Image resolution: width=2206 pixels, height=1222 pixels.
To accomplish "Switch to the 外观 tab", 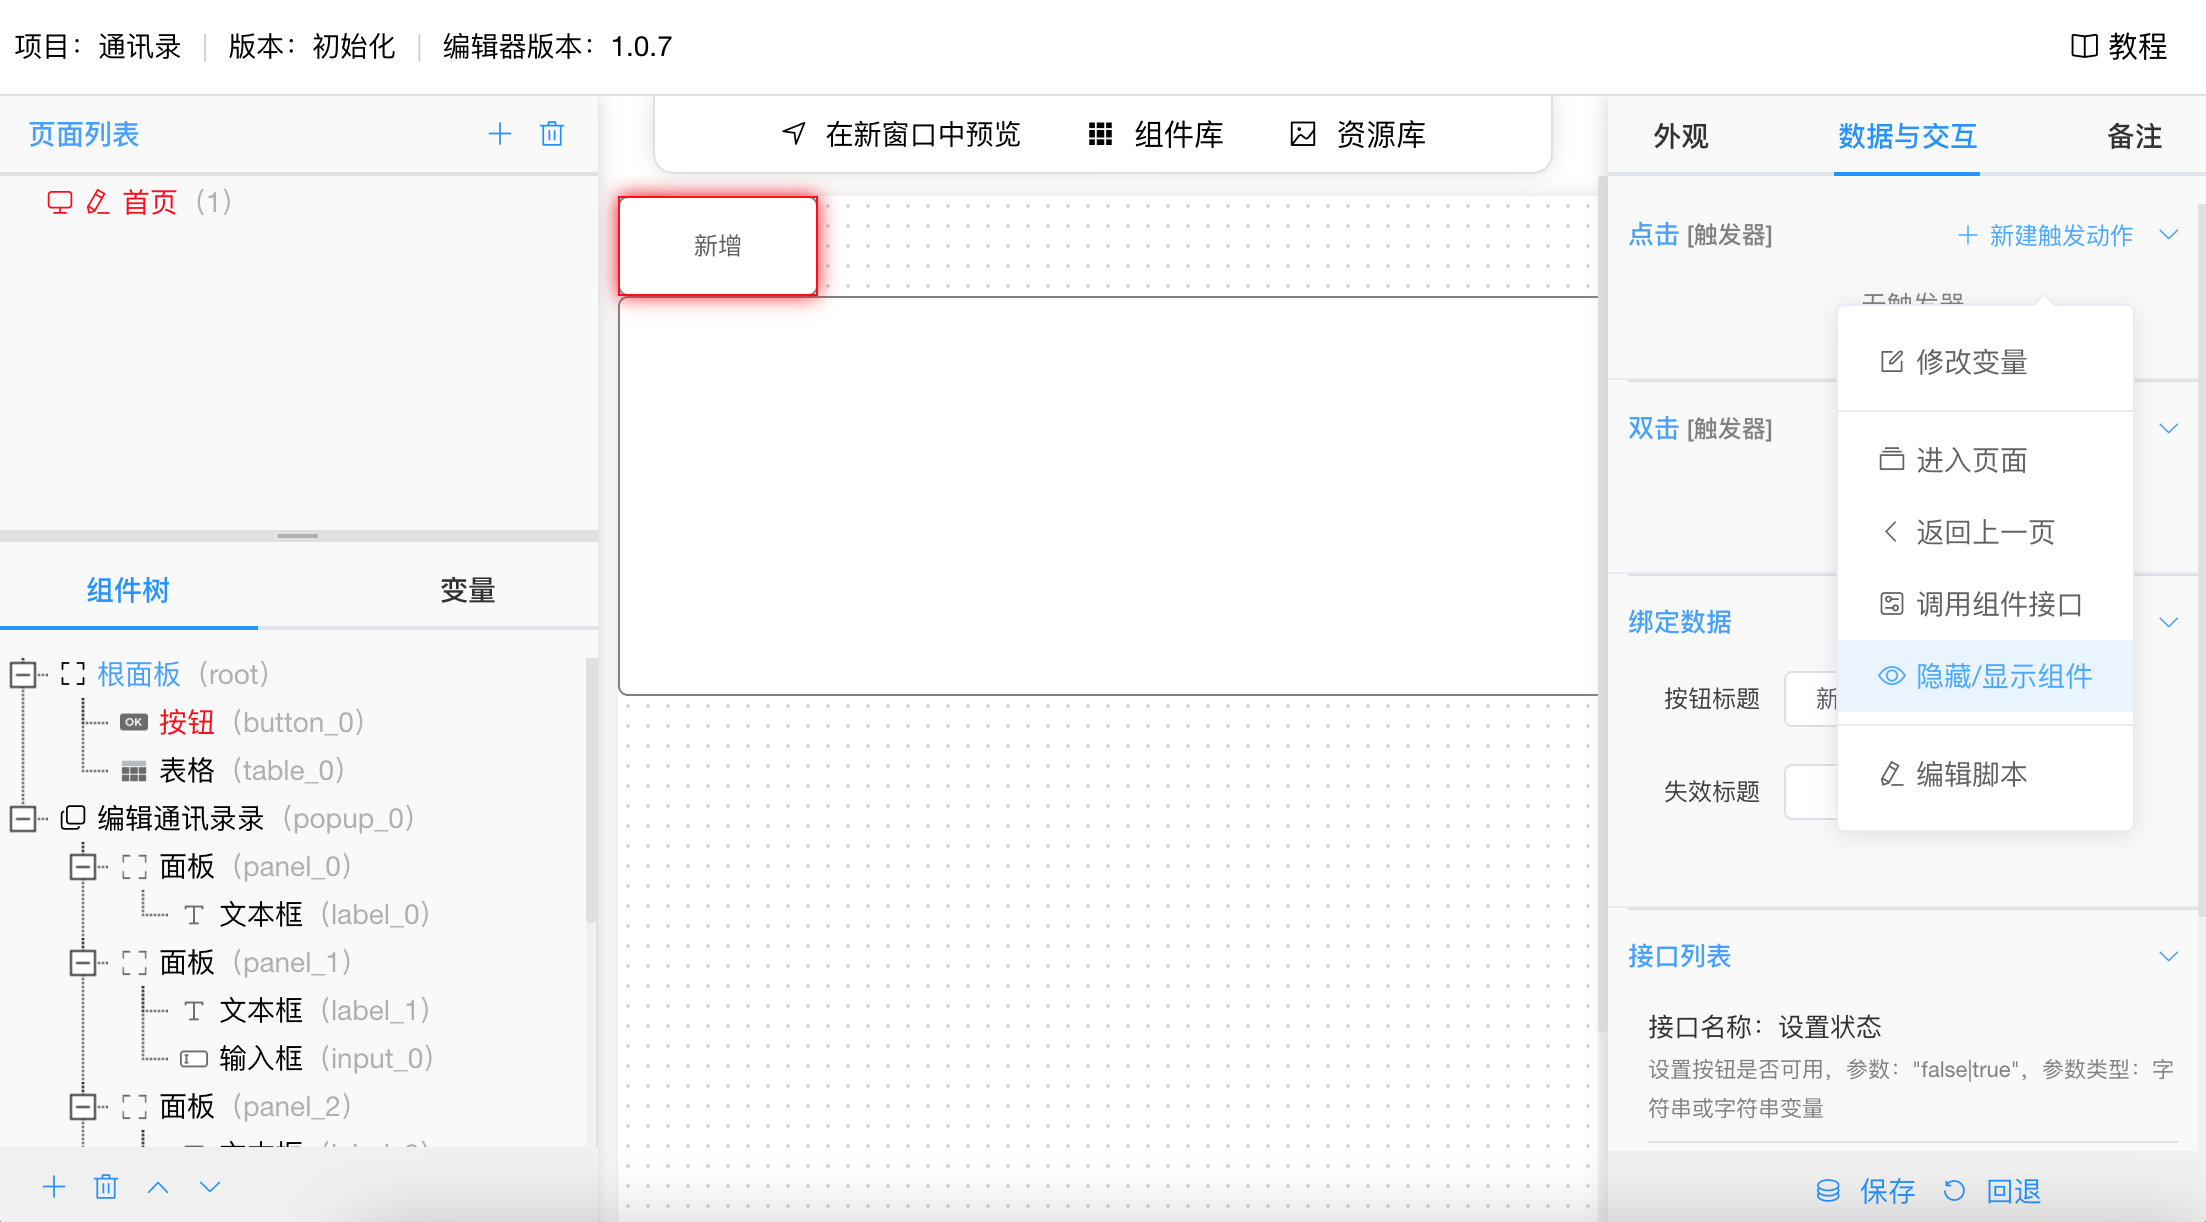I will pyautogui.click(x=1681, y=136).
